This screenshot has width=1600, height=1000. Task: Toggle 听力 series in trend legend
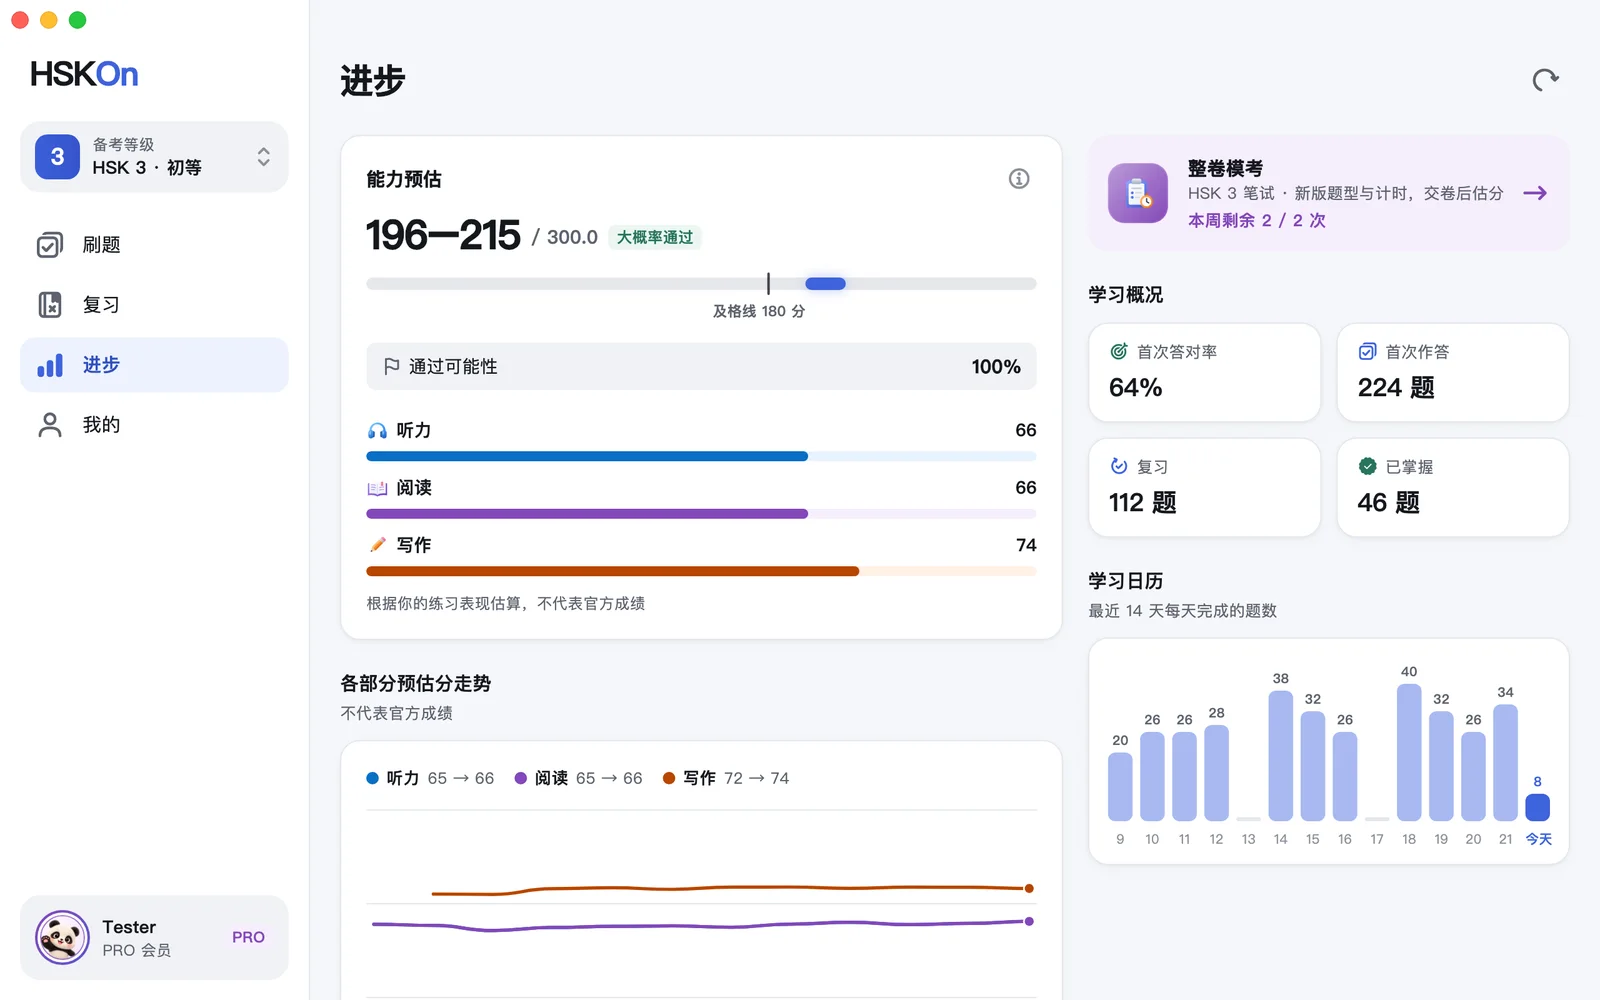click(430, 778)
